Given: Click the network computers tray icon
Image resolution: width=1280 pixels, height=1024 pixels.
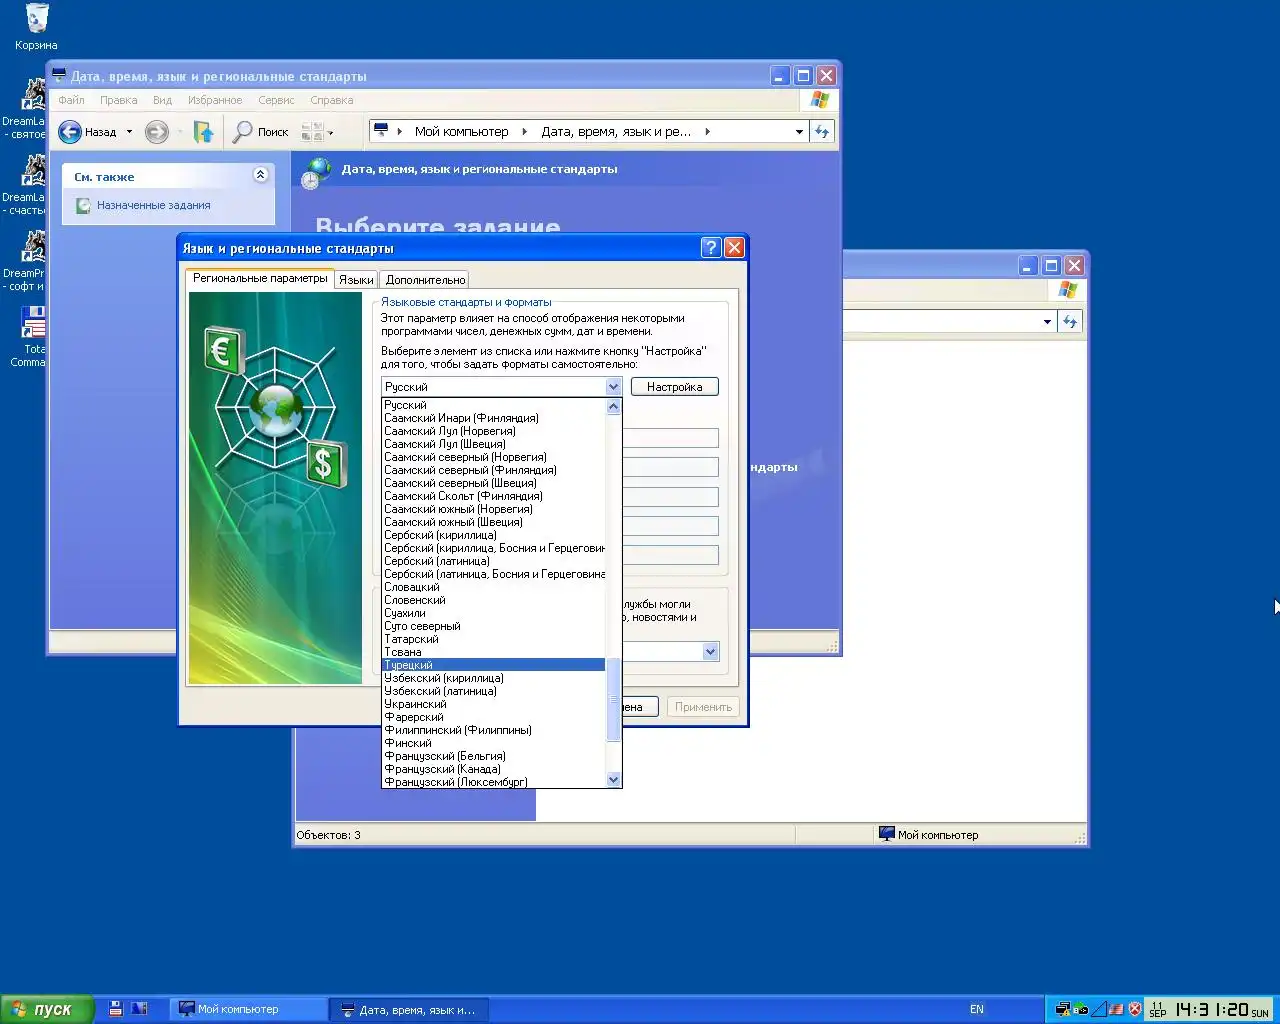Looking at the screenshot, I should click(1063, 1010).
